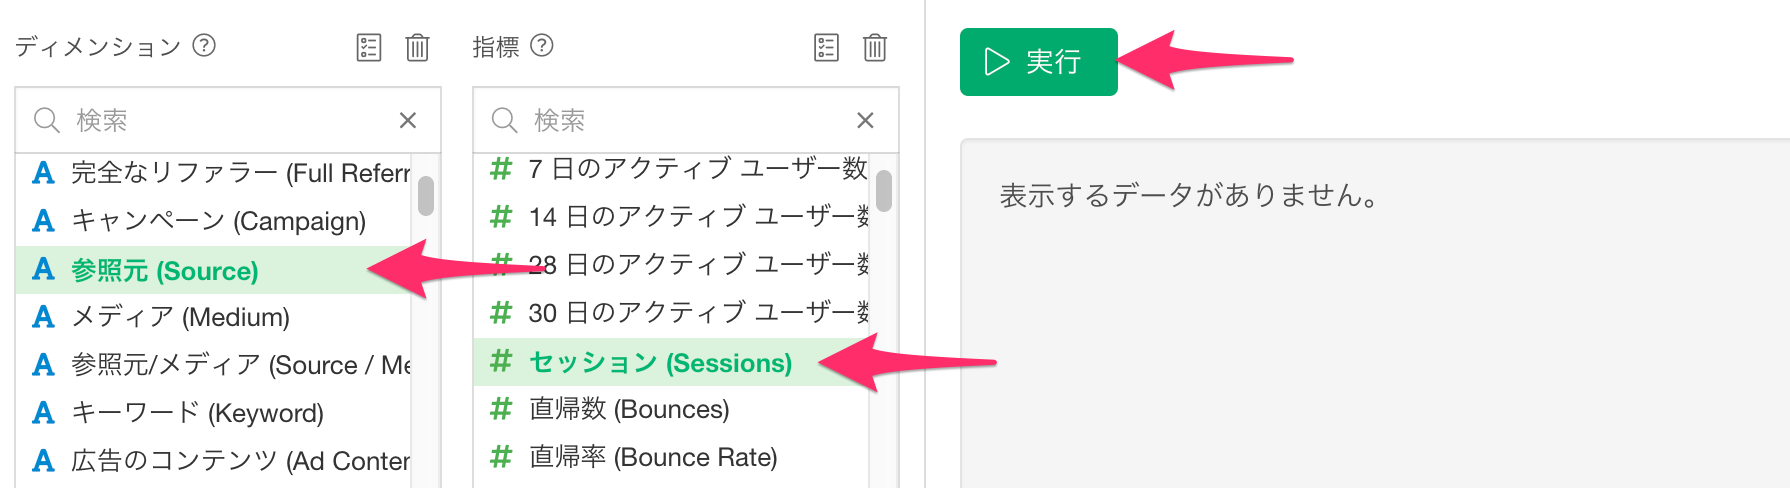1790x488 pixels.
Task: Click the metrics trash icon
Action: click(x=875, y=47)
